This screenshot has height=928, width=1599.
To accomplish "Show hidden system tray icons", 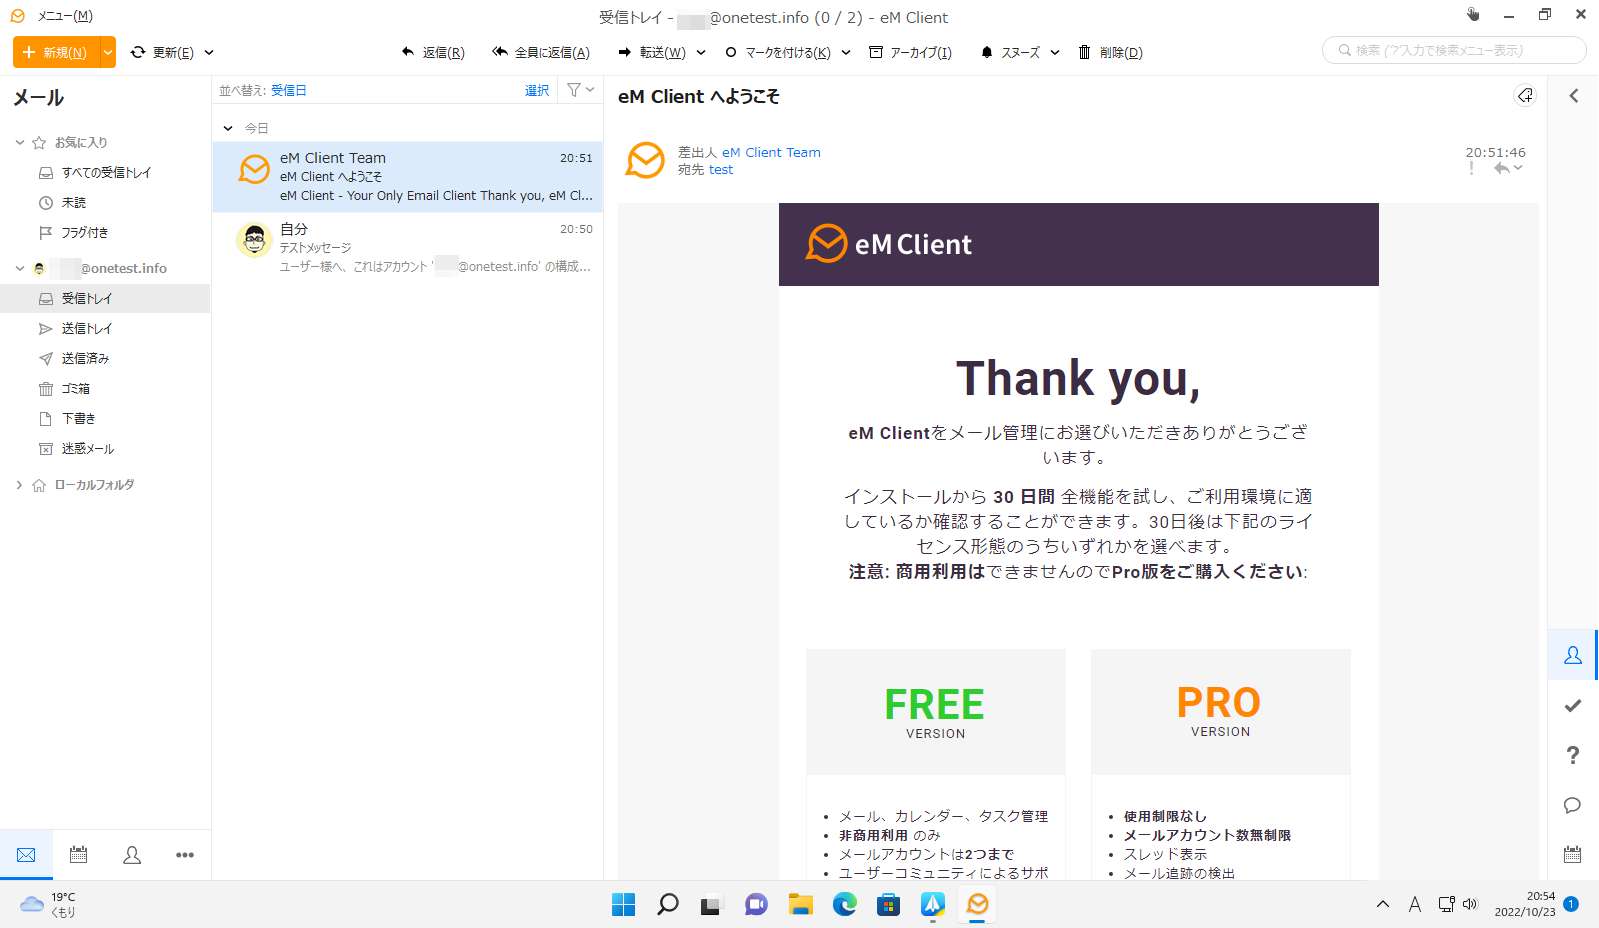I will (x=1383, y=904).
